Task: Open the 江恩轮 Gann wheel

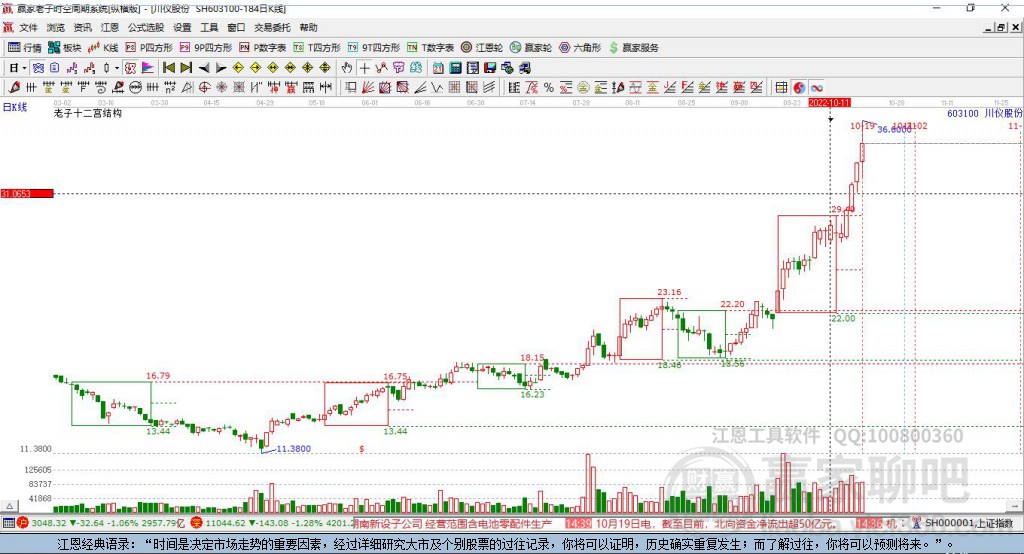Action: coord(482,48)
